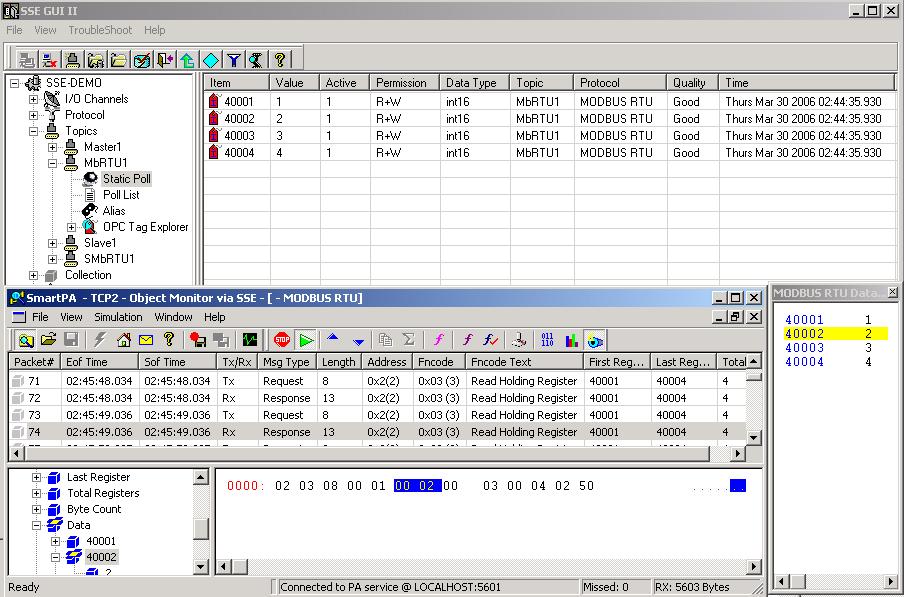Click the door exit icon in SSE GUI toolbar

pos(165,59)
